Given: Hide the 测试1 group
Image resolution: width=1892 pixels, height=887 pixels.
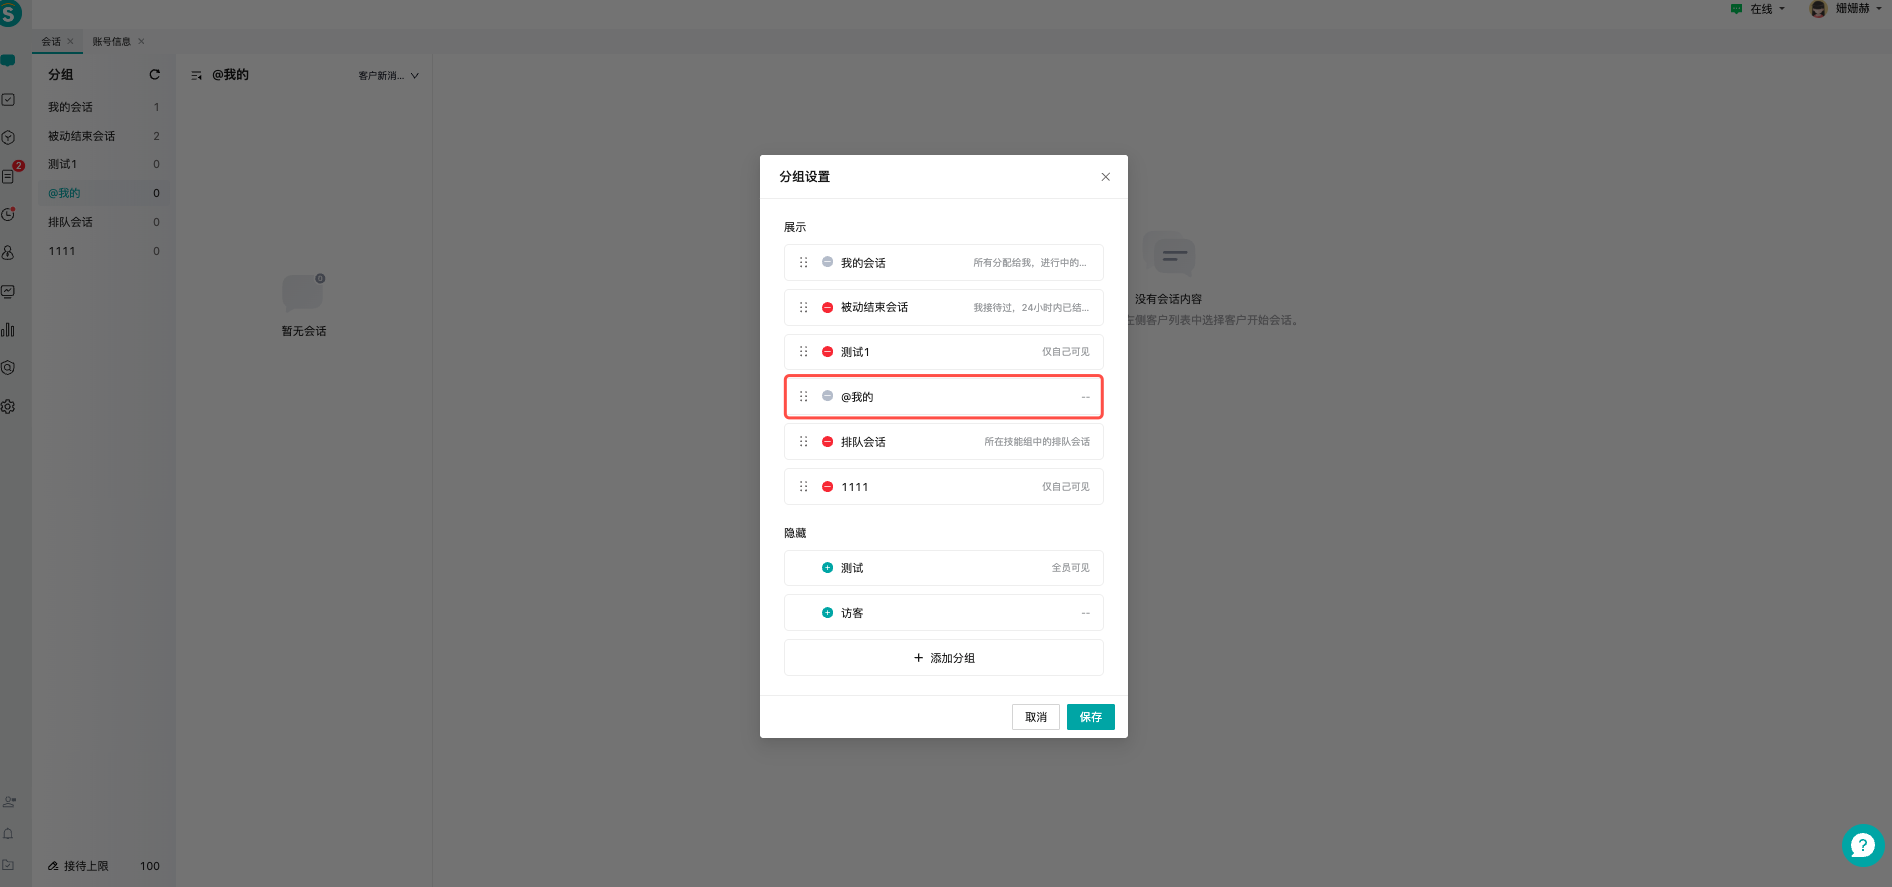Looking at the screenshot, I should pyautogui.click(x=827, y=352).
